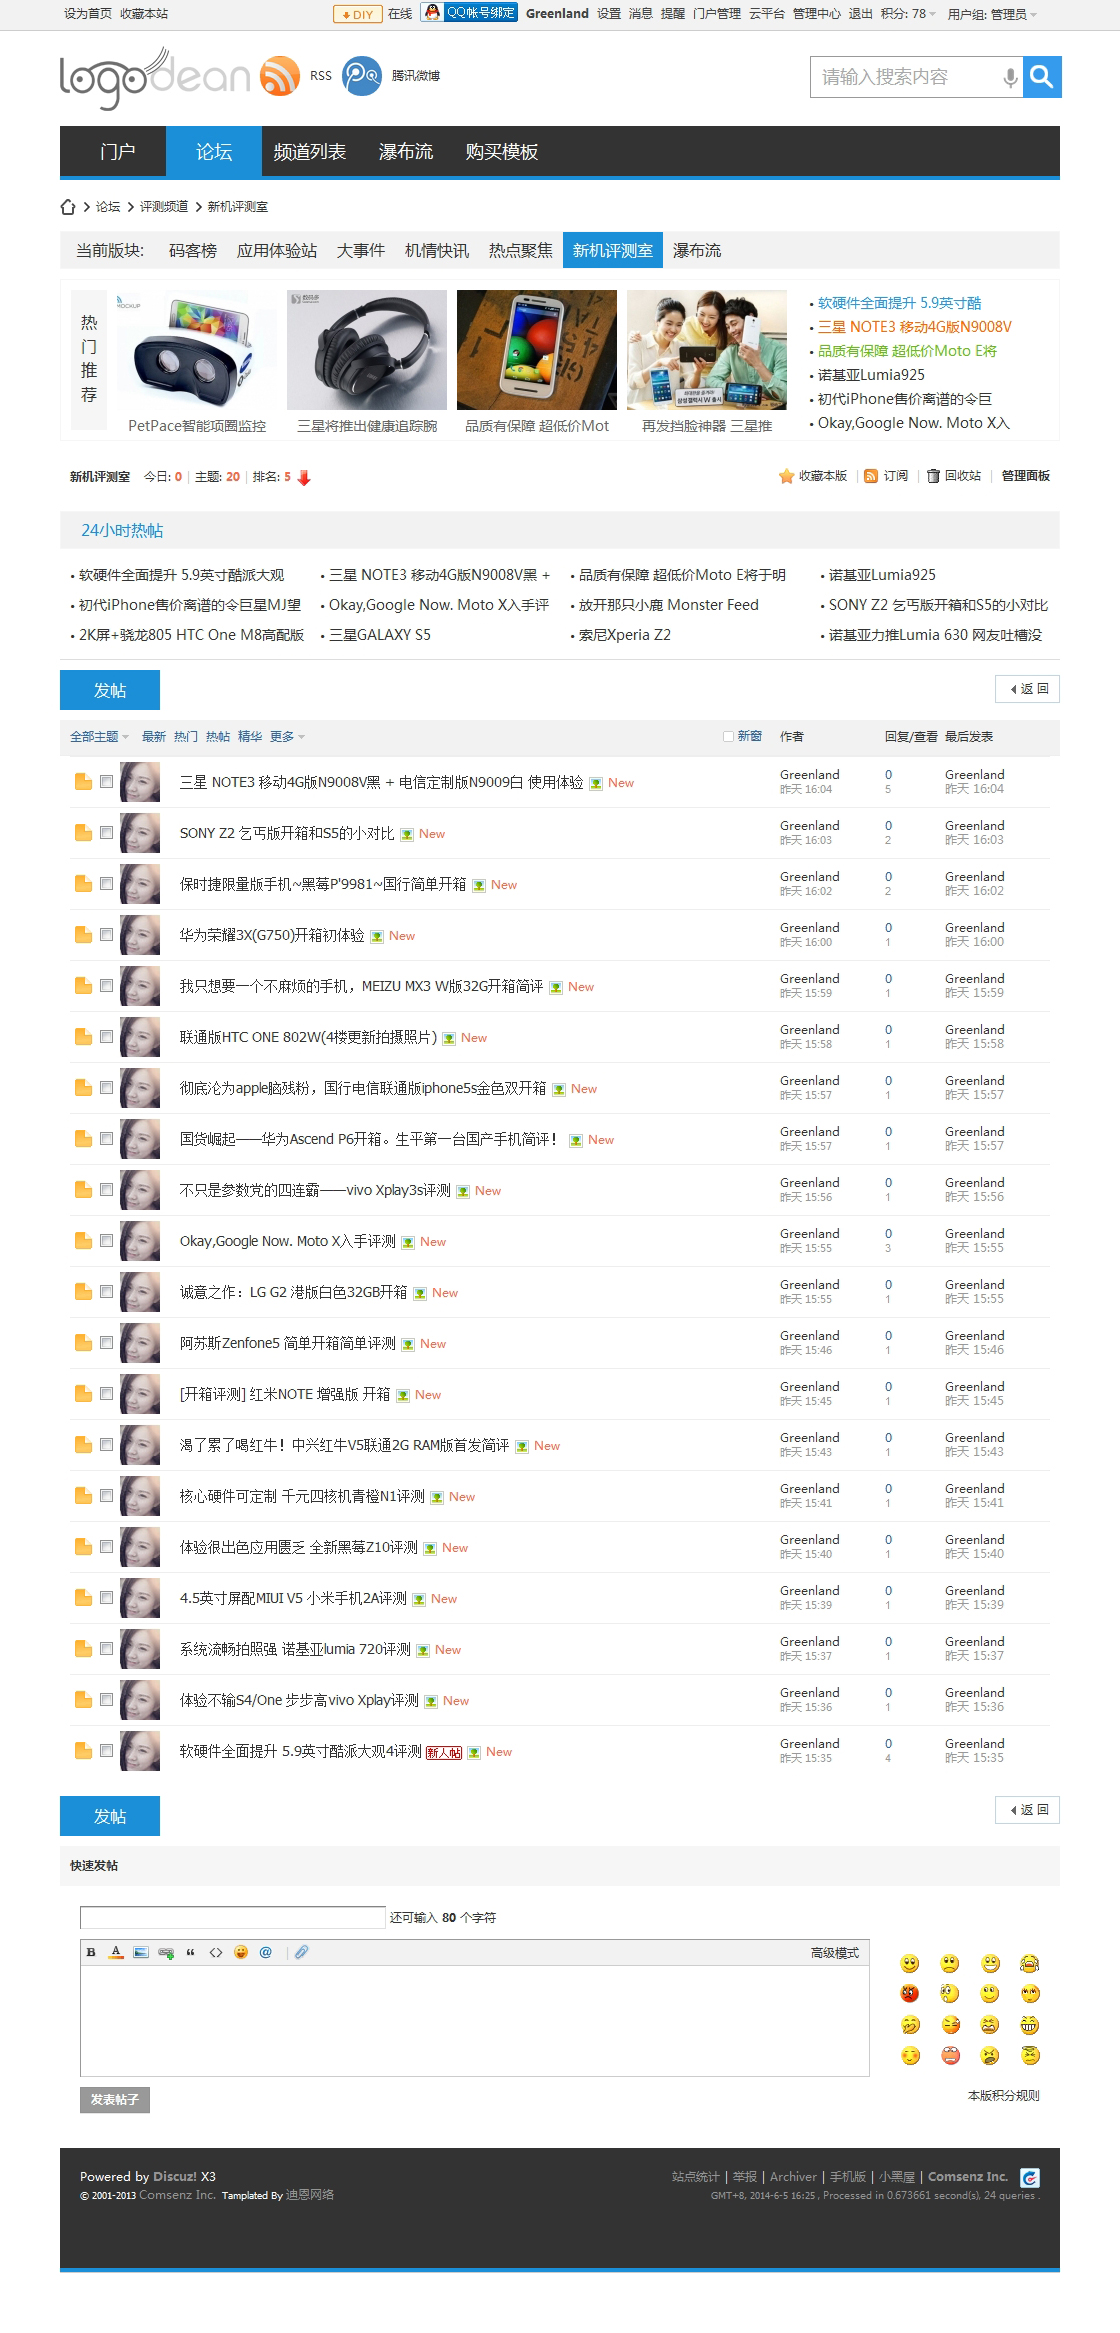Expand the 更多 dropdown in thread filter
The height and width of the screenshot is (2333, 1120).
pyautogui.click(x=287, y=737)
